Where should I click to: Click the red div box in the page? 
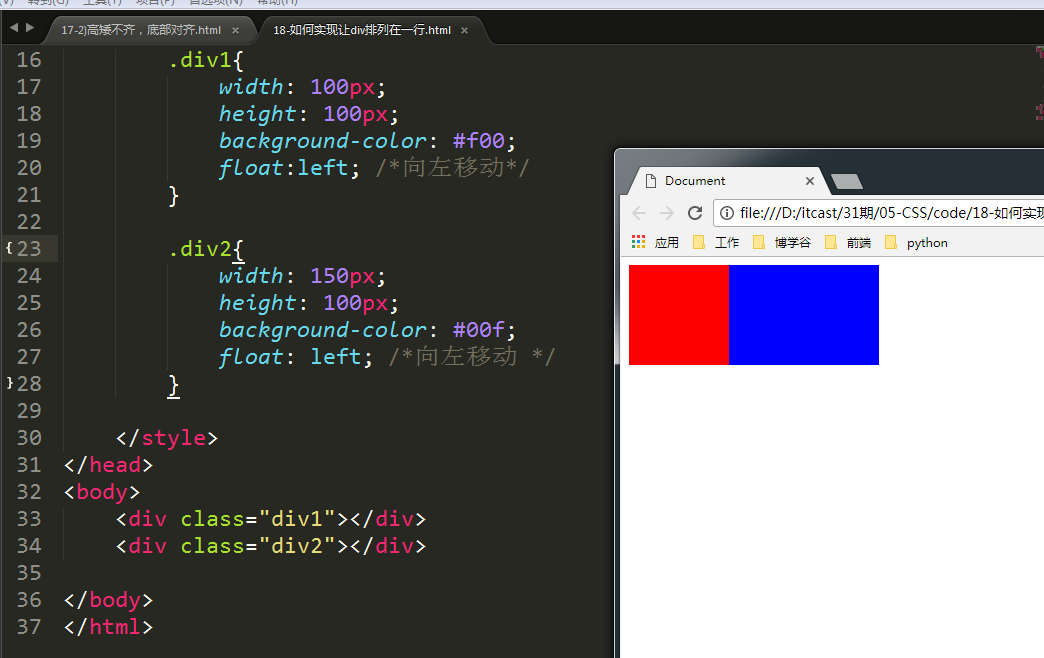tap(678, 314)
